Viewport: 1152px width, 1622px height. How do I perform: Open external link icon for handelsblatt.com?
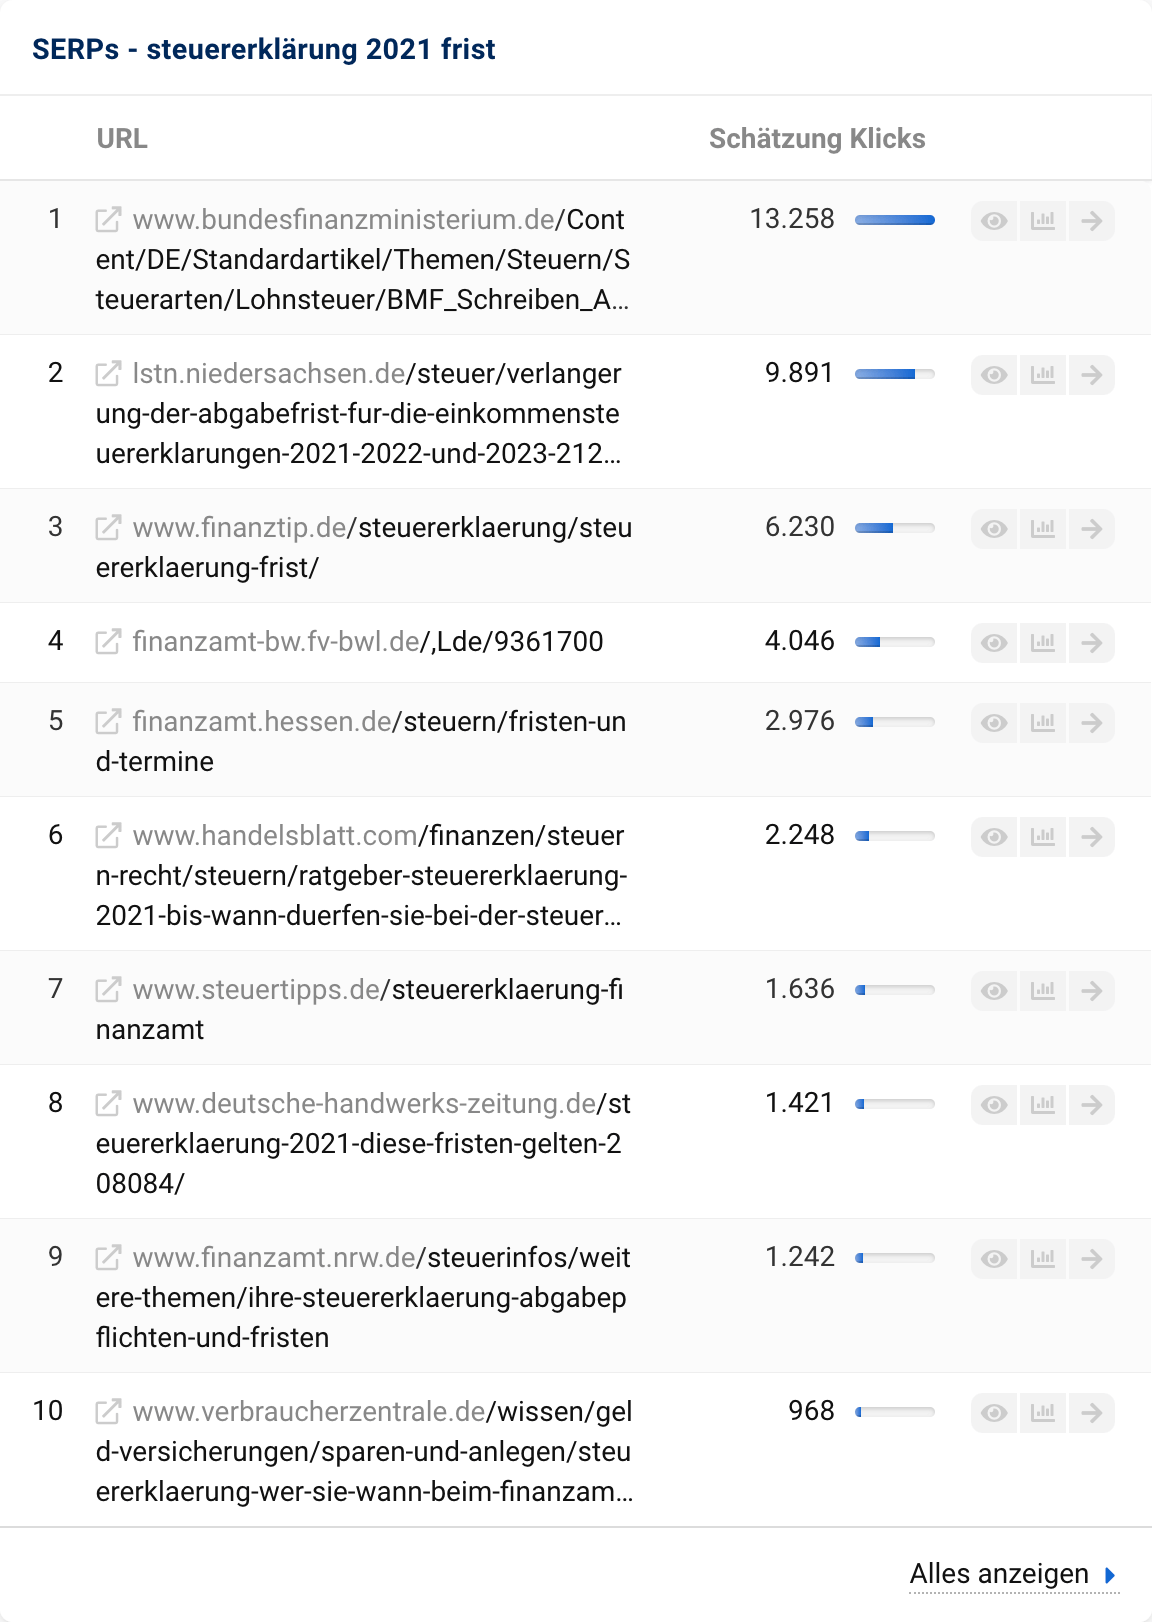[x=108, y=836]
